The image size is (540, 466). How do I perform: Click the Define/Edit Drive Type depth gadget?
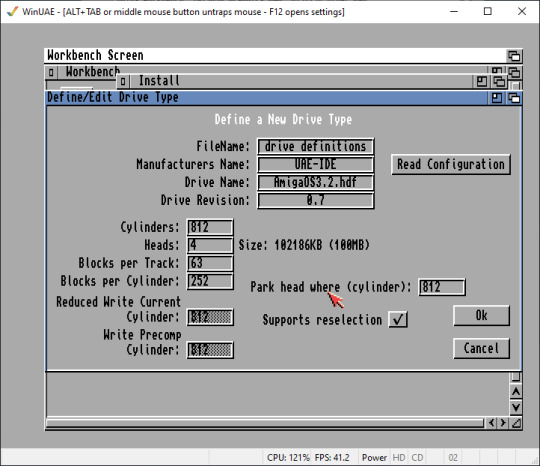click(x=515, y=98)
